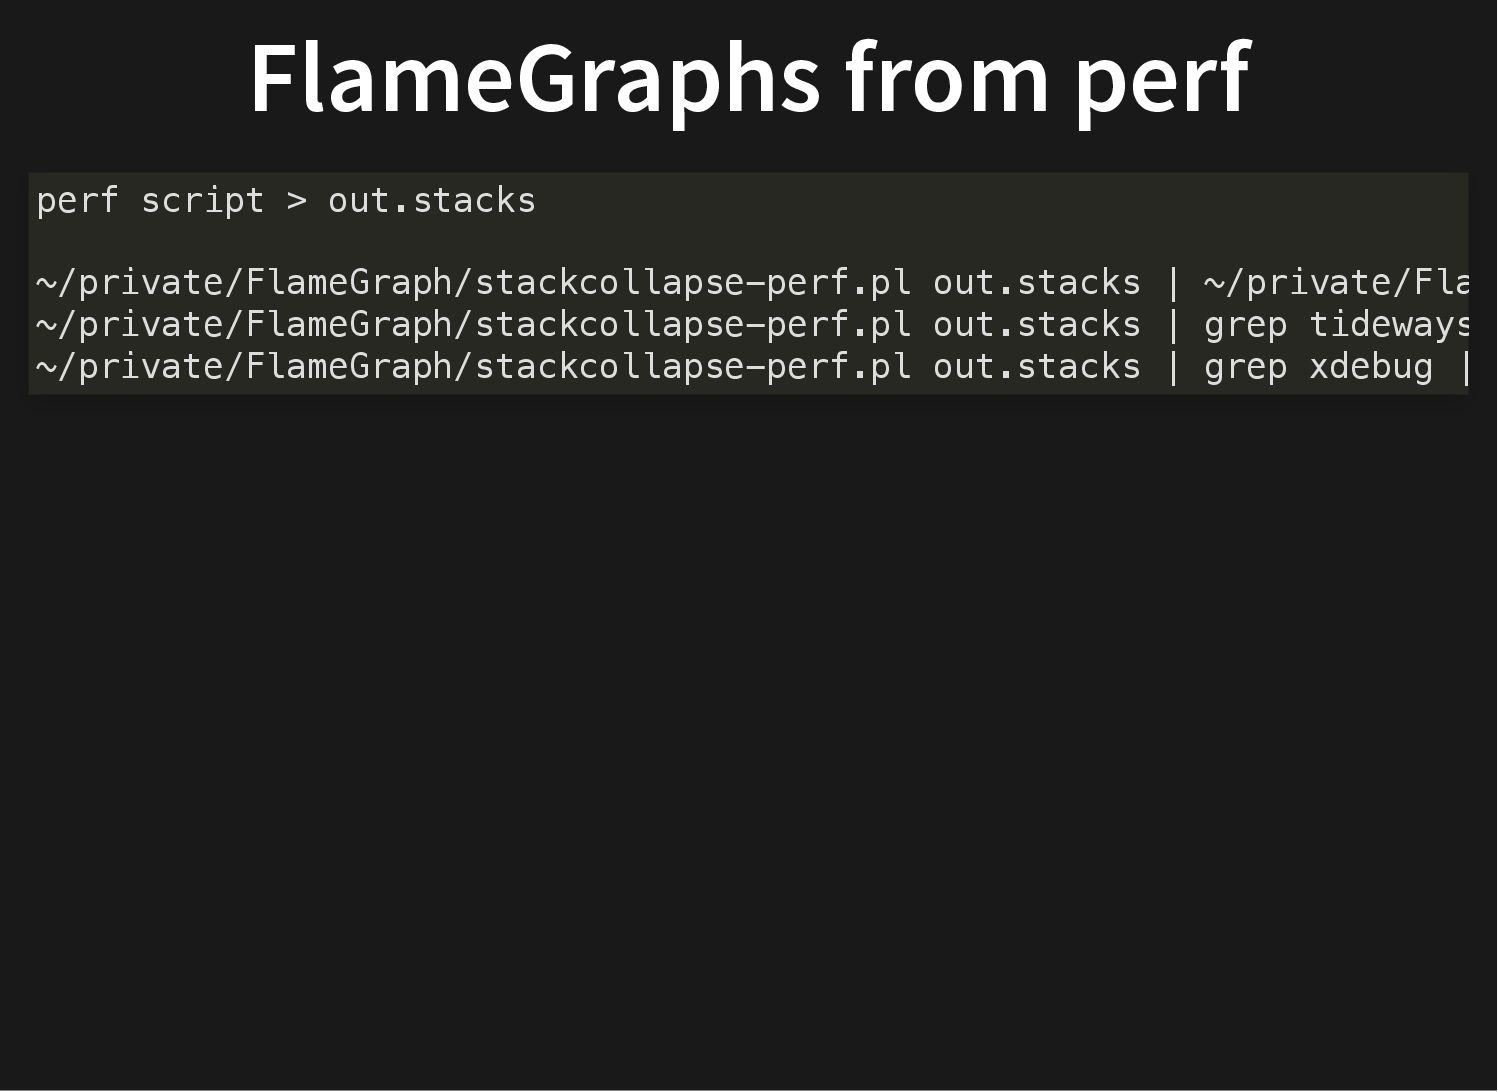Image resolution: width=1498 pixels, height=1092 pixels.
Task: Click 'out.stacks' in the tideways line
Action: [1037, 325]
